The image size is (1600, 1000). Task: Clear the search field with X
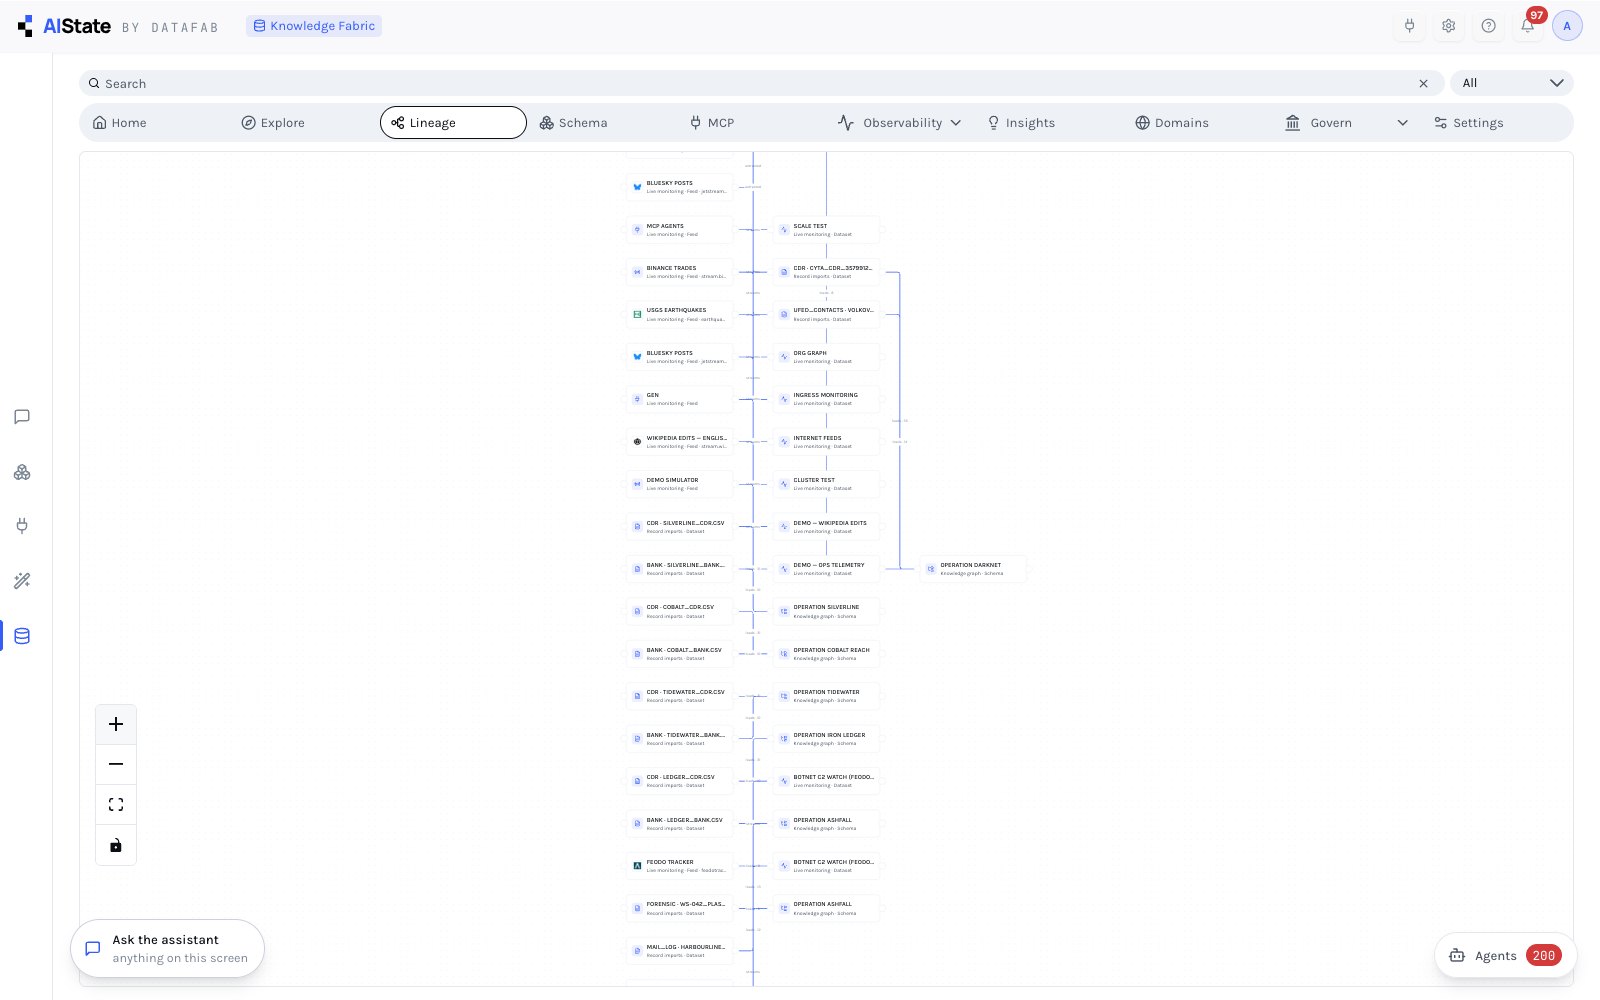[1423, 84]
